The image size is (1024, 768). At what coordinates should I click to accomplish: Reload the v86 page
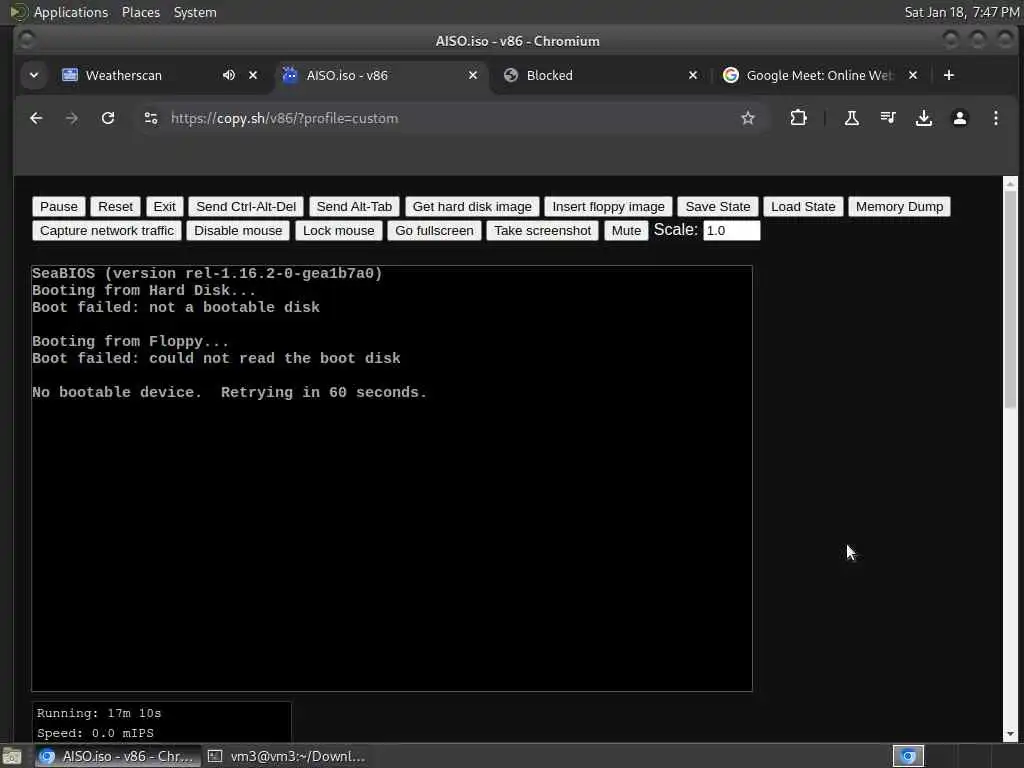[108, 118]
